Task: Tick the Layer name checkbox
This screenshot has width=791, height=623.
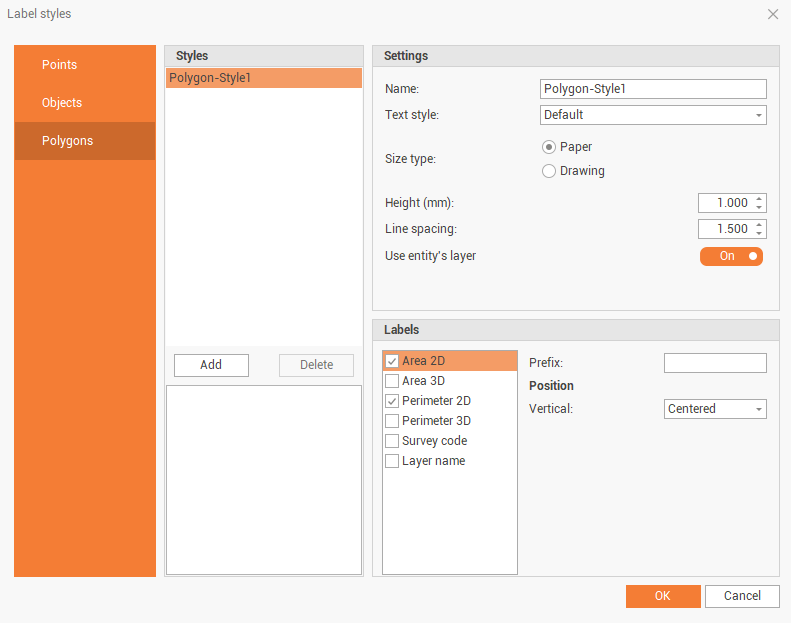Action: (x=392, y=461)
